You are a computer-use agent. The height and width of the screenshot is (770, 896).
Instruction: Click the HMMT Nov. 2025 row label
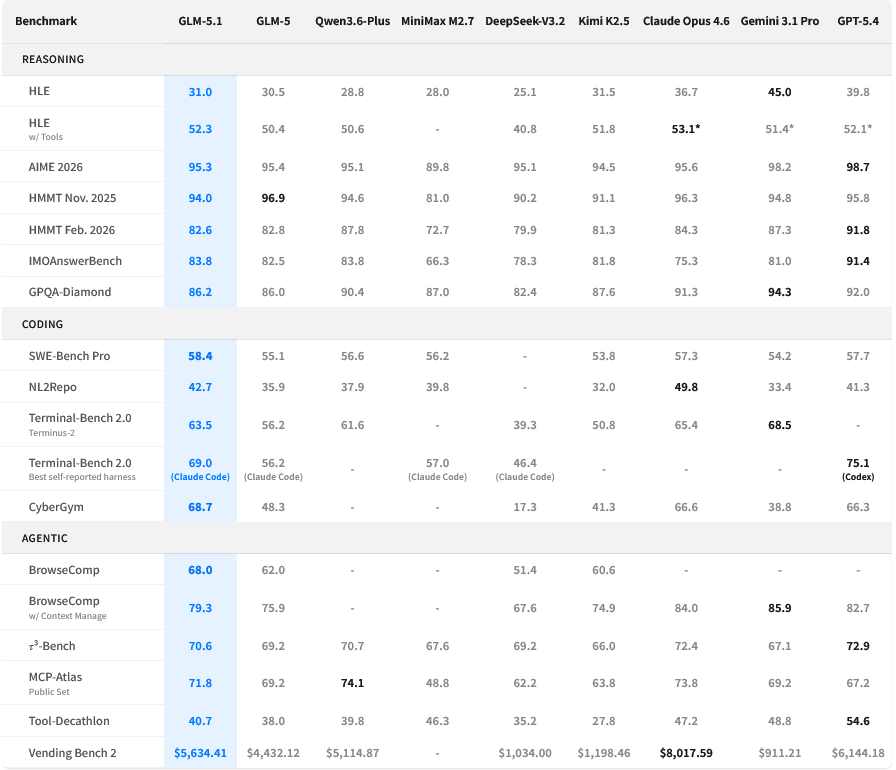point(73,198)
